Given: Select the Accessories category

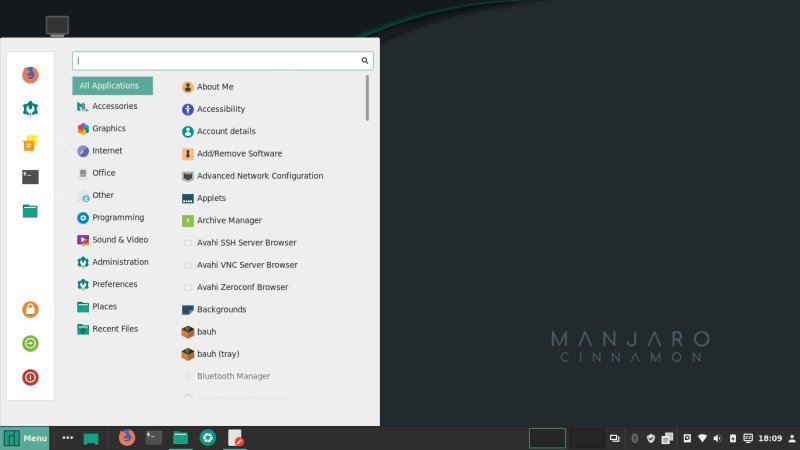Looking at the screenshot, I should pyautogui.click(x=114, y=106).
